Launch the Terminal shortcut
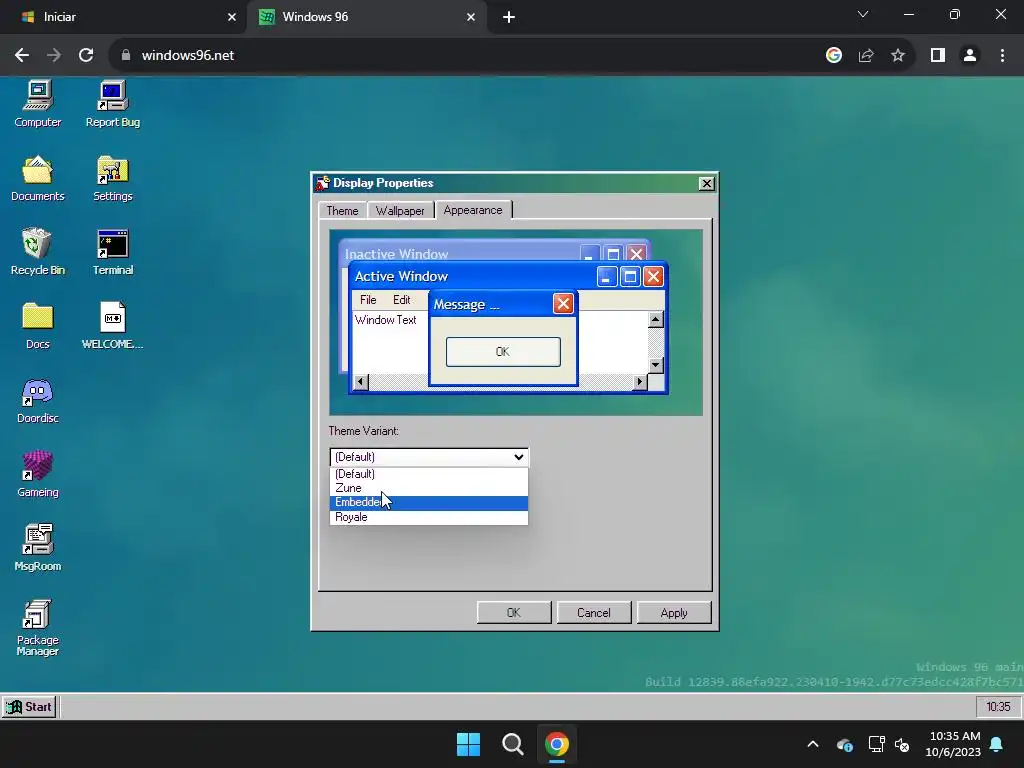1024x768 pixels. click(112, 251)
